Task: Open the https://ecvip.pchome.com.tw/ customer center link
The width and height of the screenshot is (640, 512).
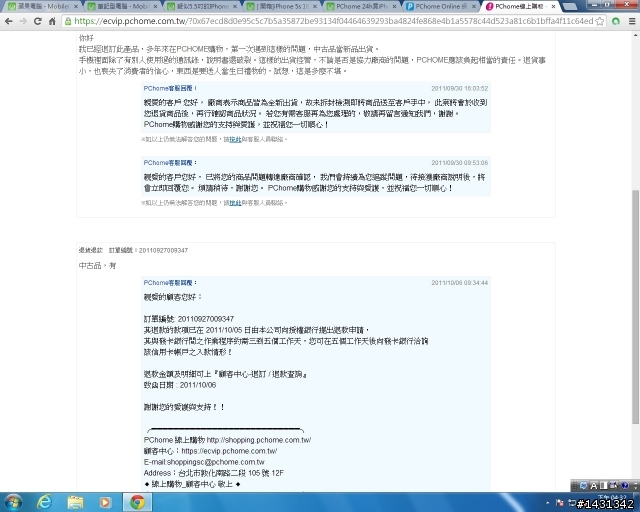Action: click(229, 451)
